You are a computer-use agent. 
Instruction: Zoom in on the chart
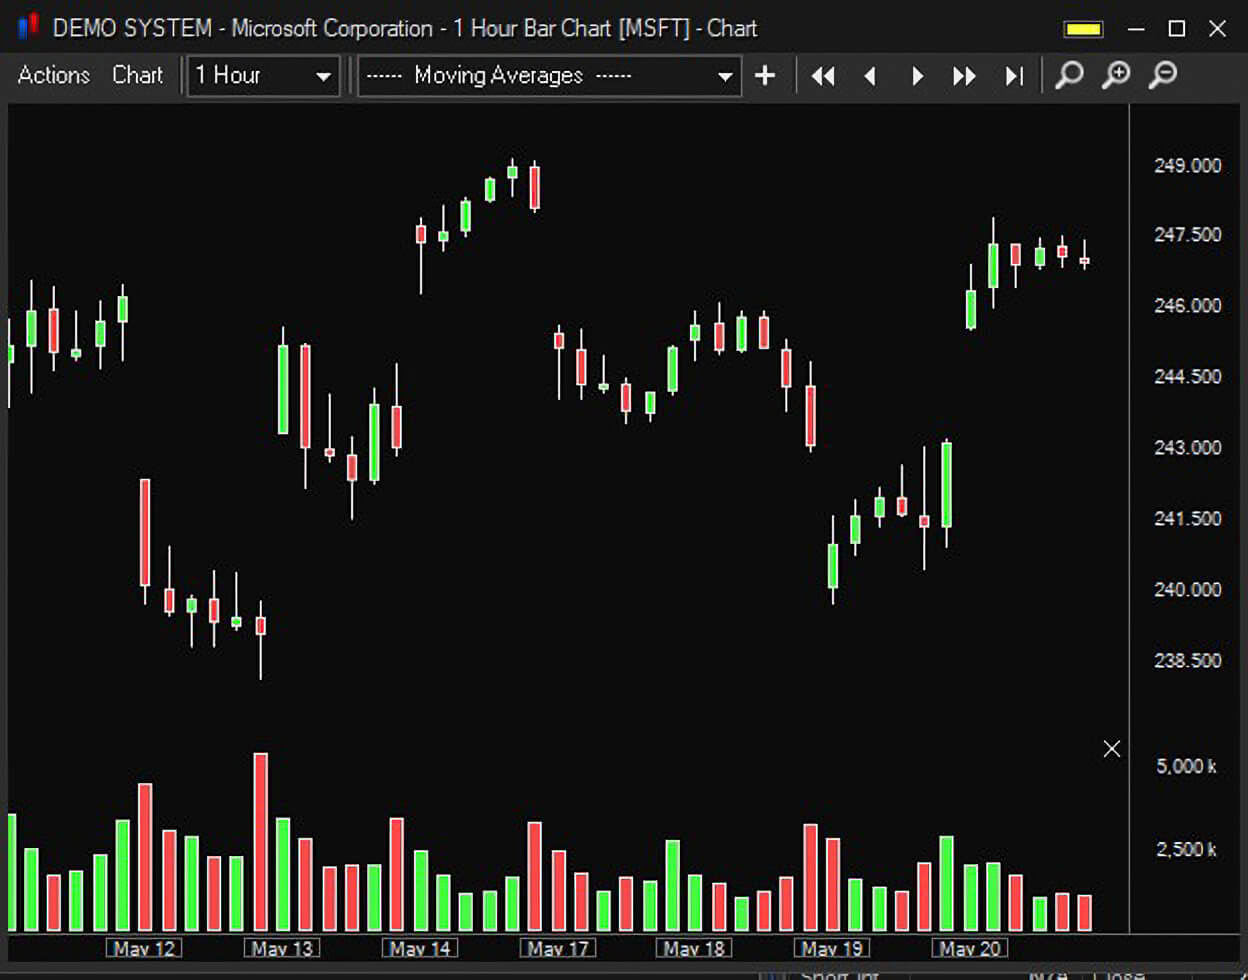[x=1116, y=75]
